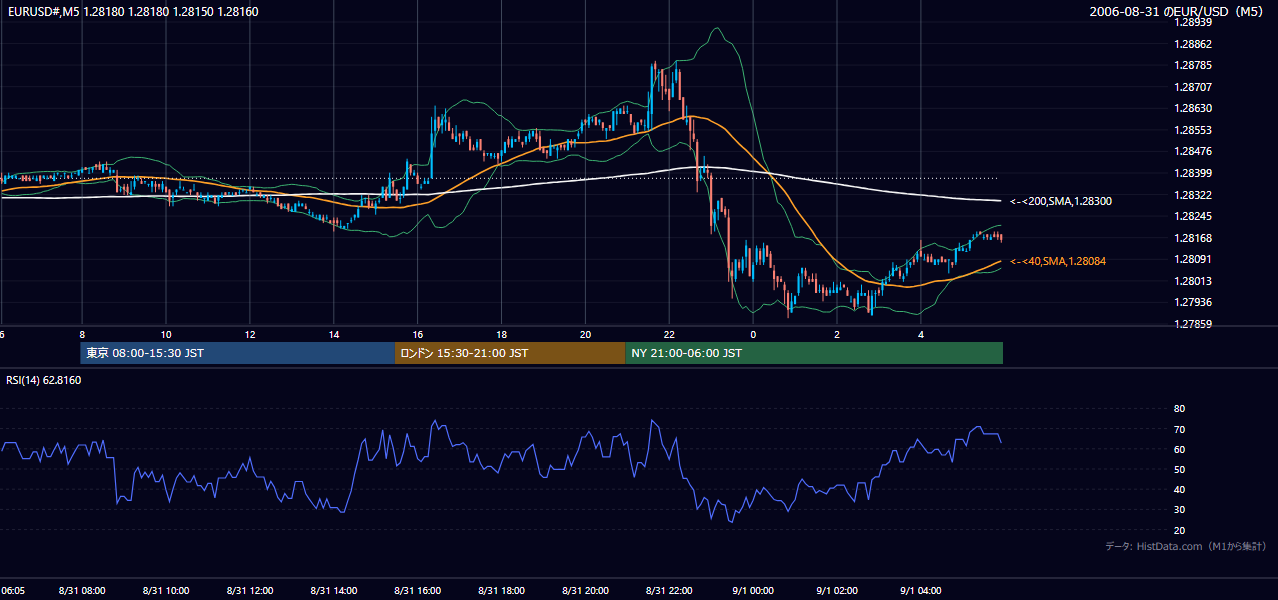Click the 8/31 16:00 bottom time label
Screen dimensions: 1278x600
[x=418, y=591]
